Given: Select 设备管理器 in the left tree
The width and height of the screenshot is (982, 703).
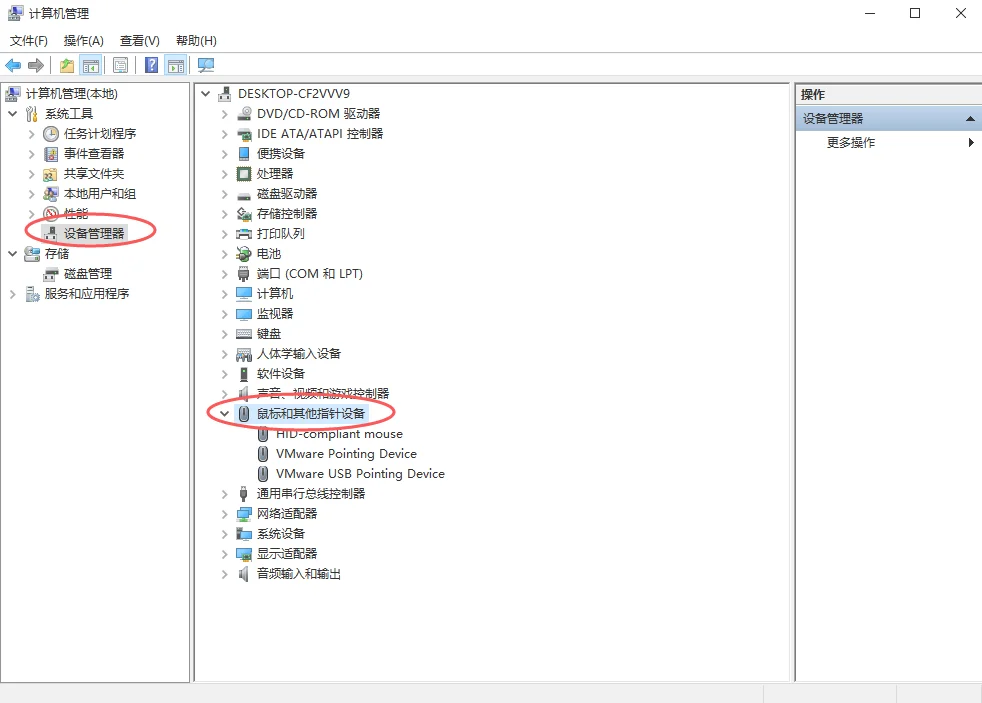Looking at the screenshot, I should [x=94, y=233].
